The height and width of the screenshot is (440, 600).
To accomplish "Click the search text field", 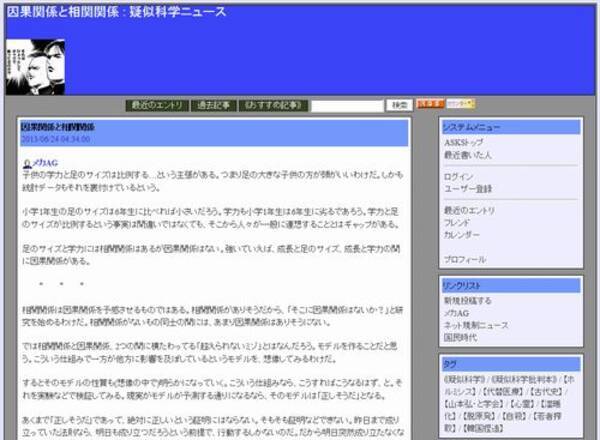I will pyautogui.click(x=347, y=105).
